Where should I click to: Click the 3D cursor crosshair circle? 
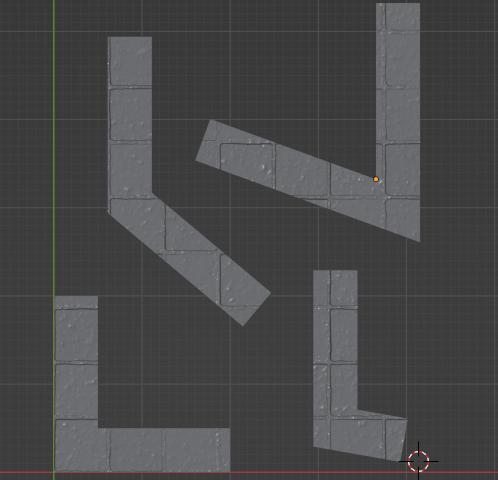coord(418,461)
